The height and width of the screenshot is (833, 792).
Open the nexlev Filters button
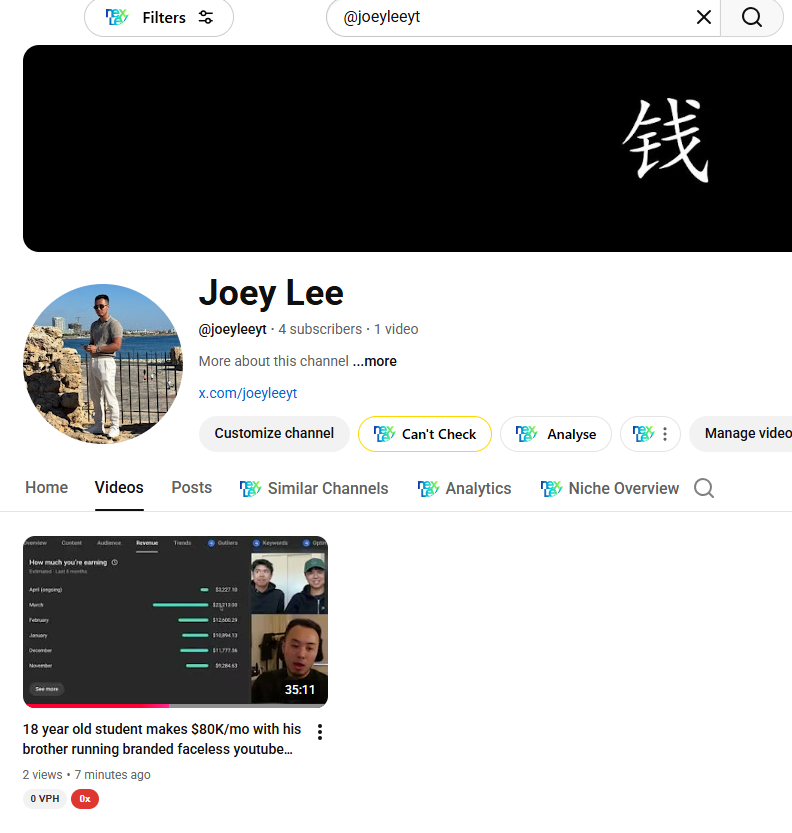click(159, 18)
